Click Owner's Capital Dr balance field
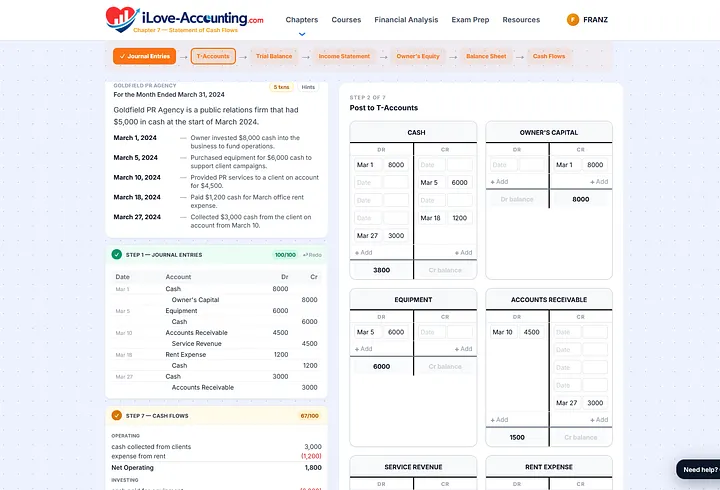720x490 pixels. pos(517,199)
